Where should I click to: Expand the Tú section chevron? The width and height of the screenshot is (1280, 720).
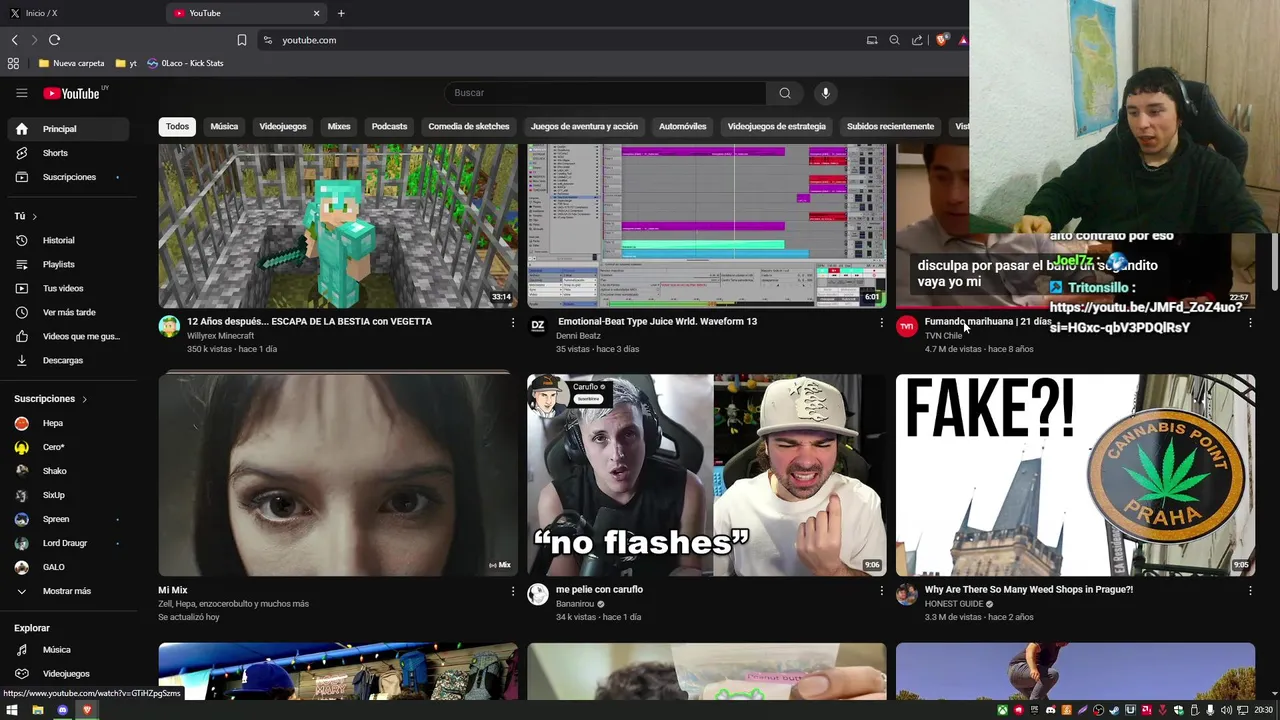34,216
